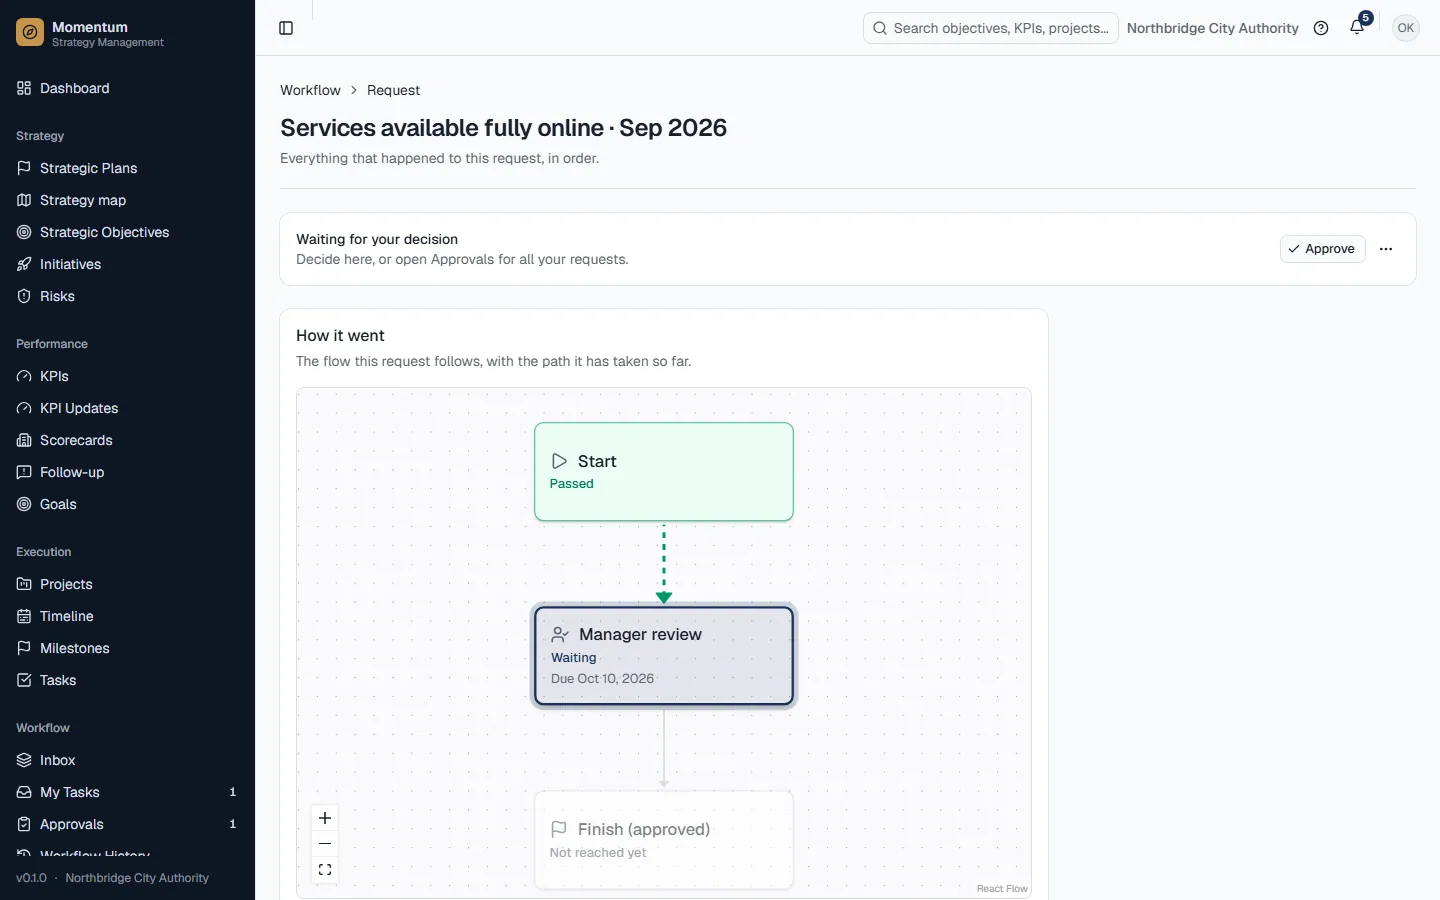1440x900 pixels.
Task: Toggle the sidebar collapse icon
Action: tap(286, 28)
